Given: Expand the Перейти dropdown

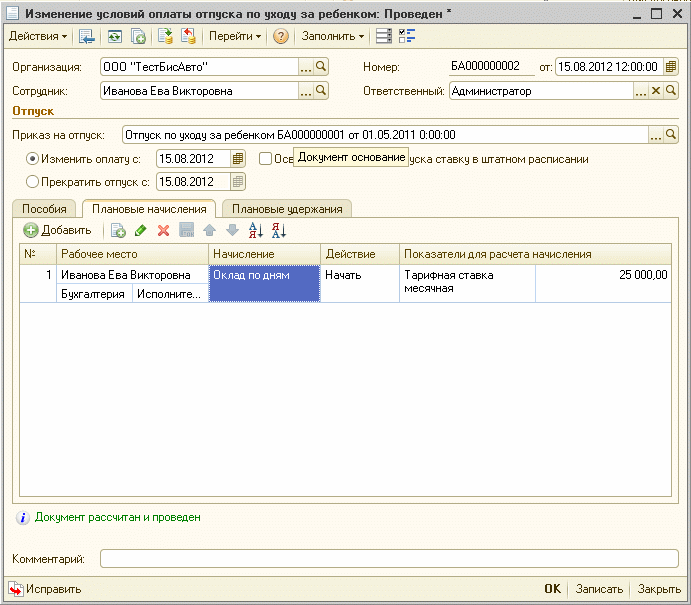Looking at the screenshot, I should click(235, 36).
